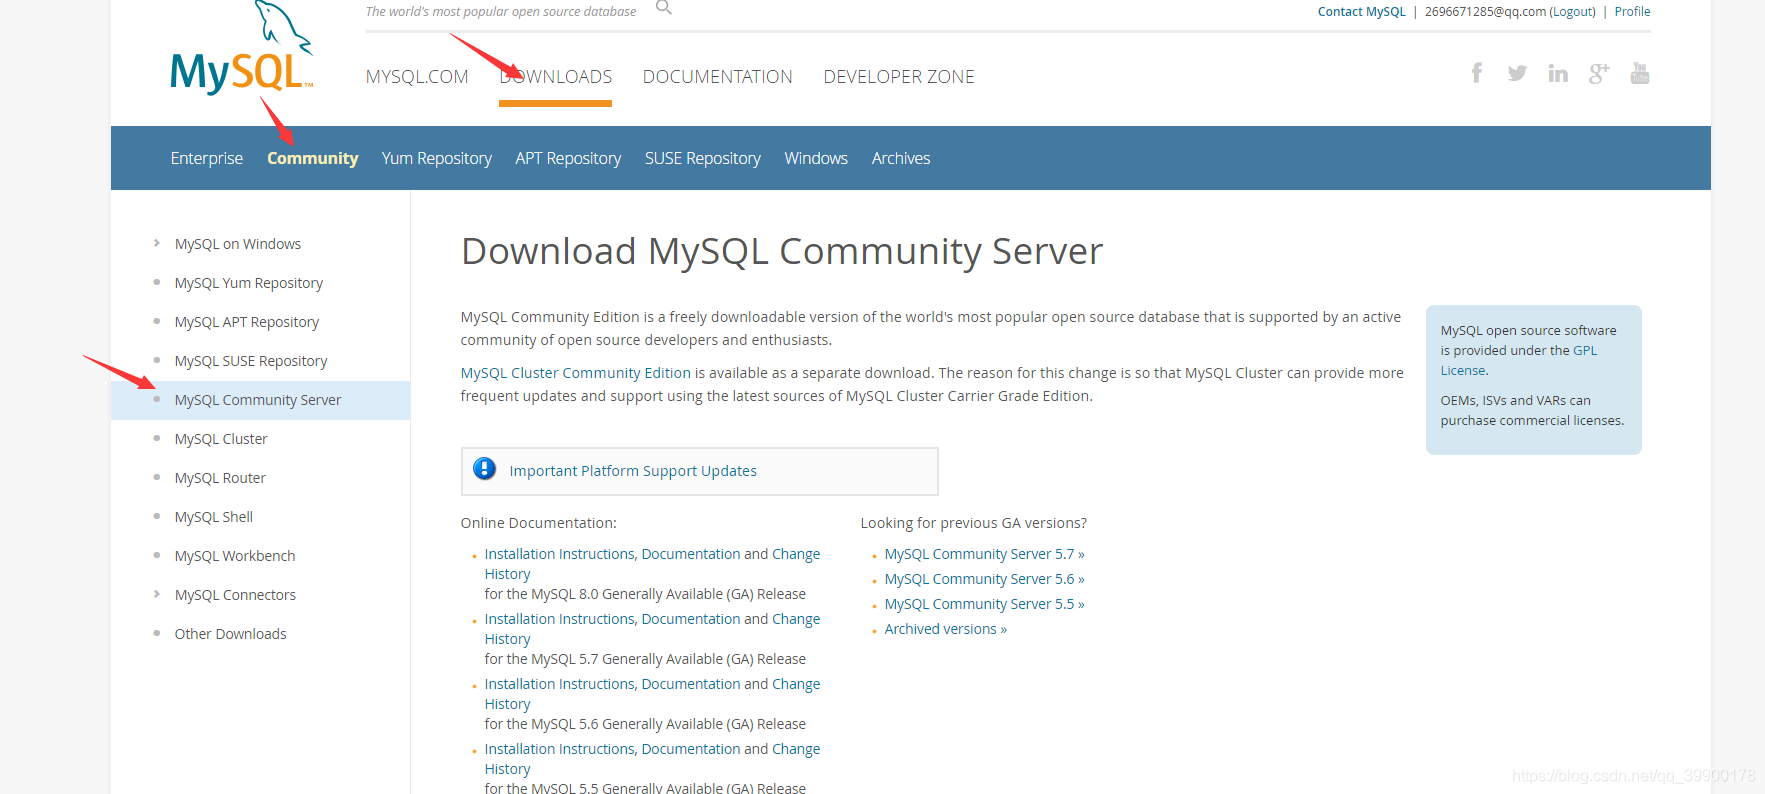Select the Community tab
Viewport: 1765px width, 794px height.
(x=312, y=158)
